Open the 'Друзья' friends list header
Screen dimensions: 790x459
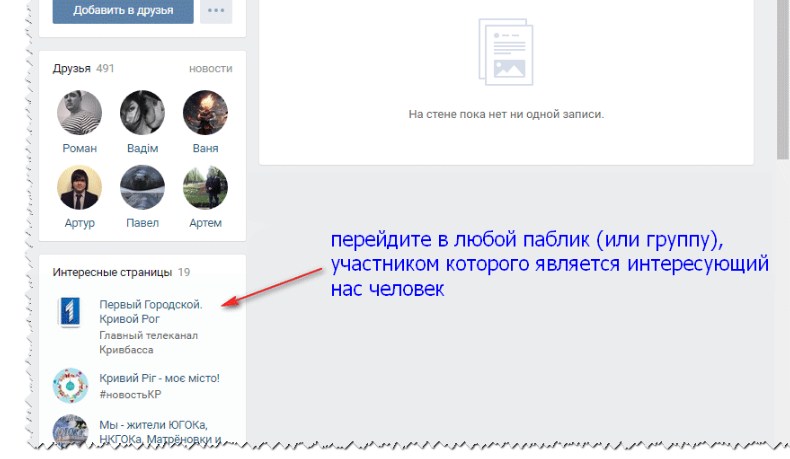72,69
